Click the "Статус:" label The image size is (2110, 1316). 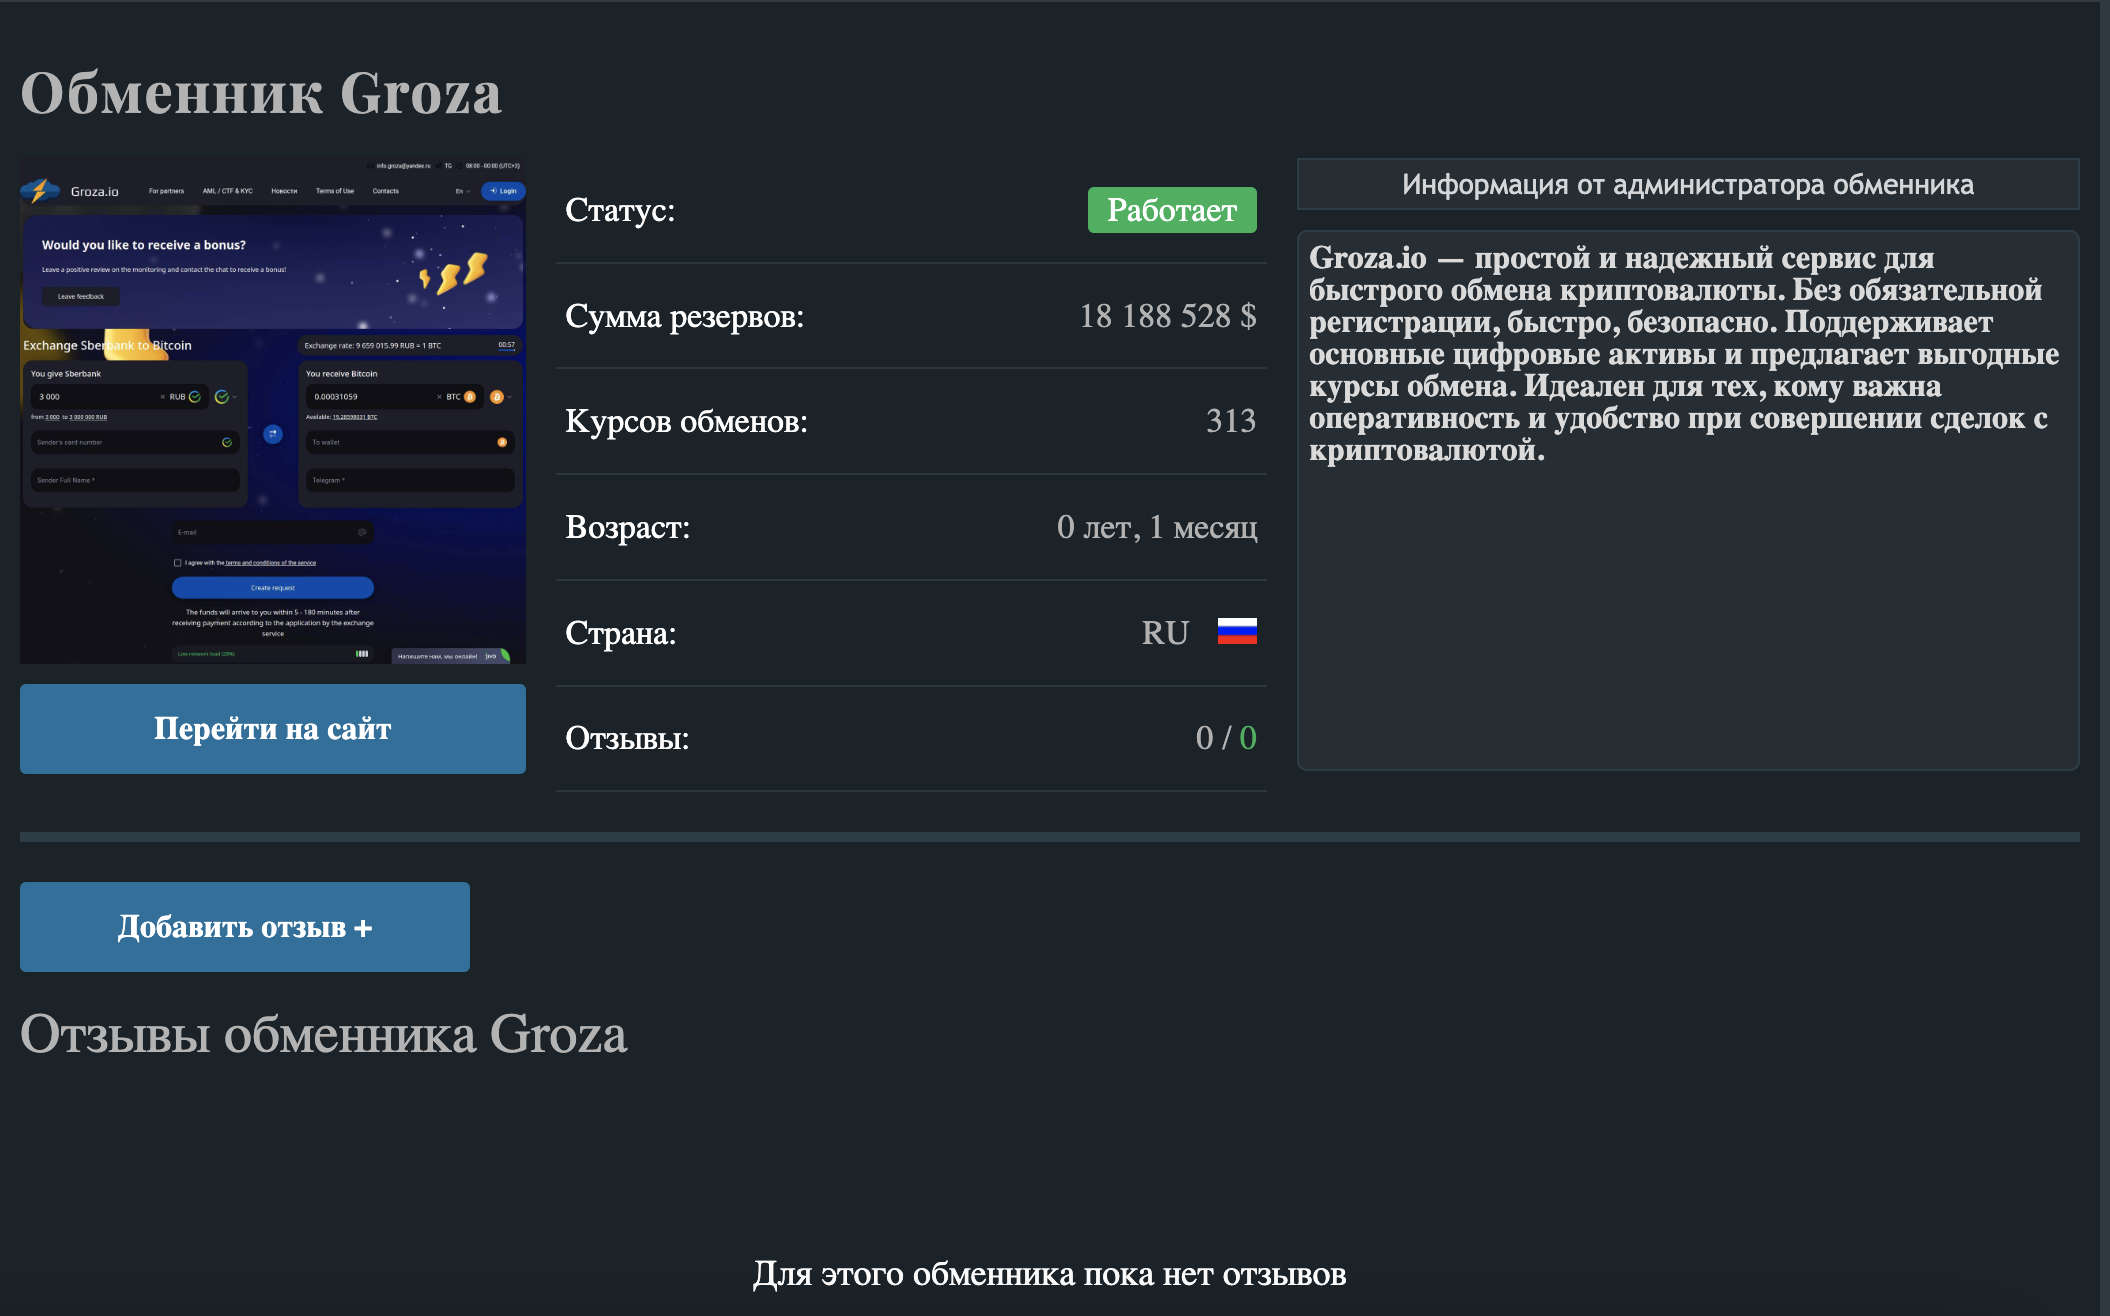pyautogui.click(x=620, y=210)
